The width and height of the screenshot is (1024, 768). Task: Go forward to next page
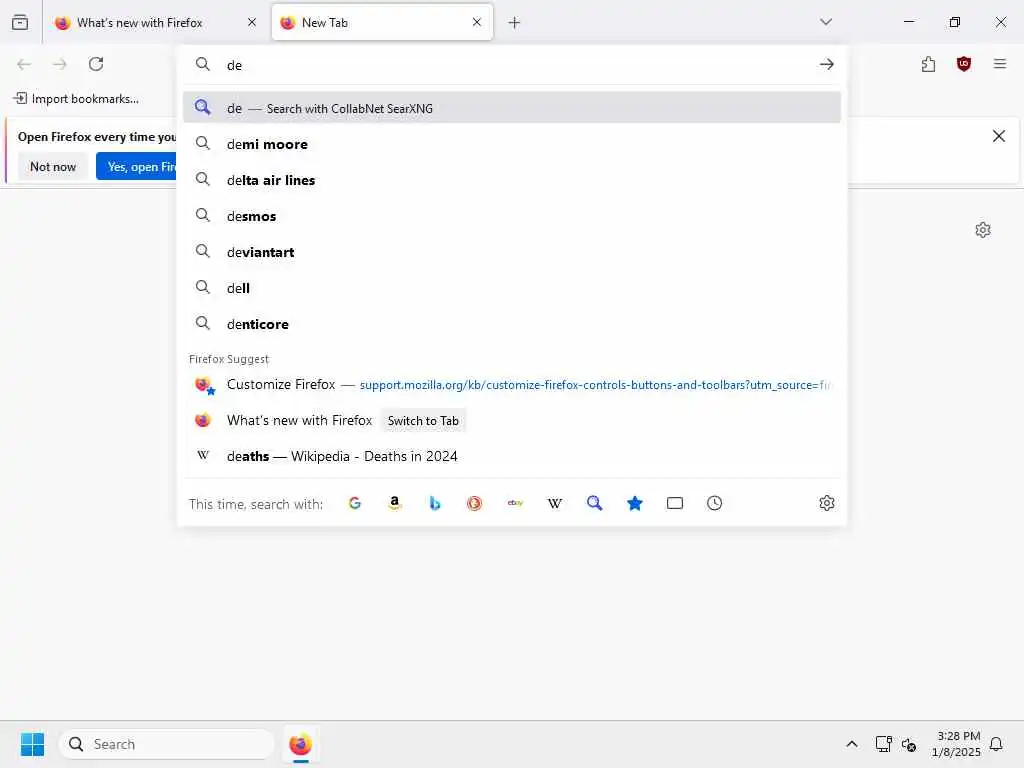[59, 64]
